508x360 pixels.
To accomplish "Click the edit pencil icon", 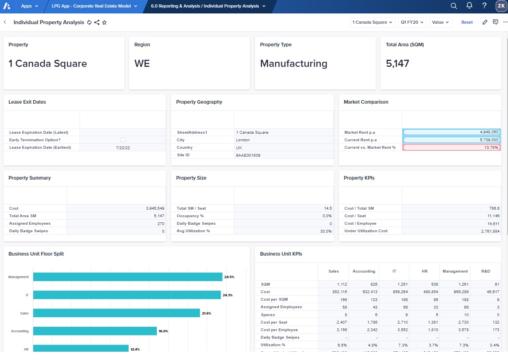I will tap(485, 22).
